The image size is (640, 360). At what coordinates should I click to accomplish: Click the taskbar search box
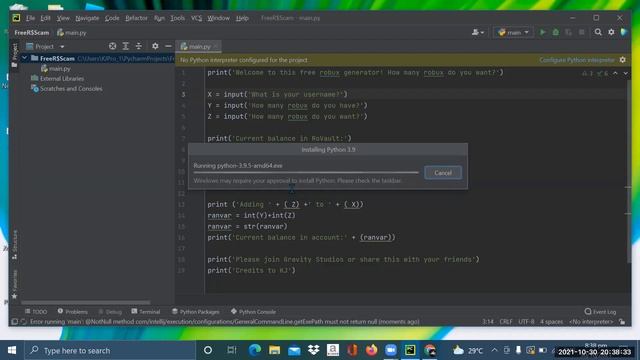click(111, 350)
